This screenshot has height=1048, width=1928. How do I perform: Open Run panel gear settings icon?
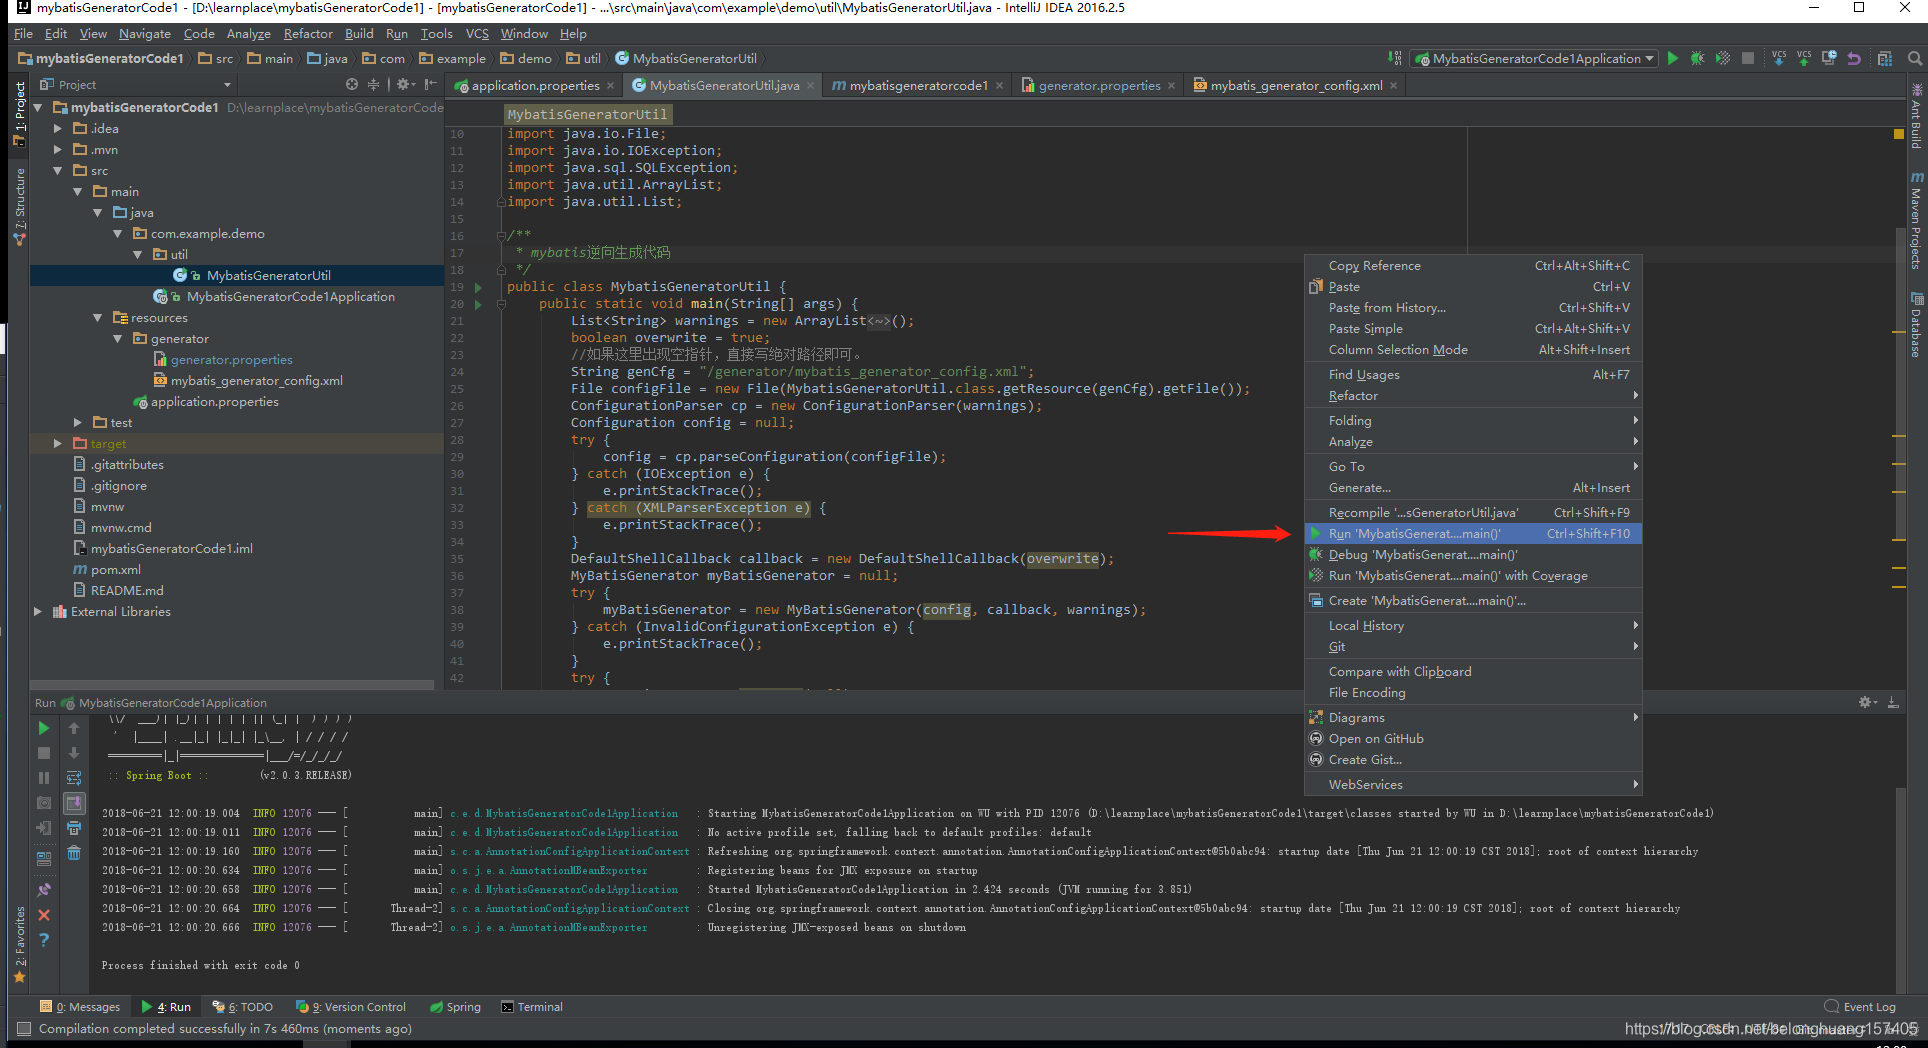1867,703
